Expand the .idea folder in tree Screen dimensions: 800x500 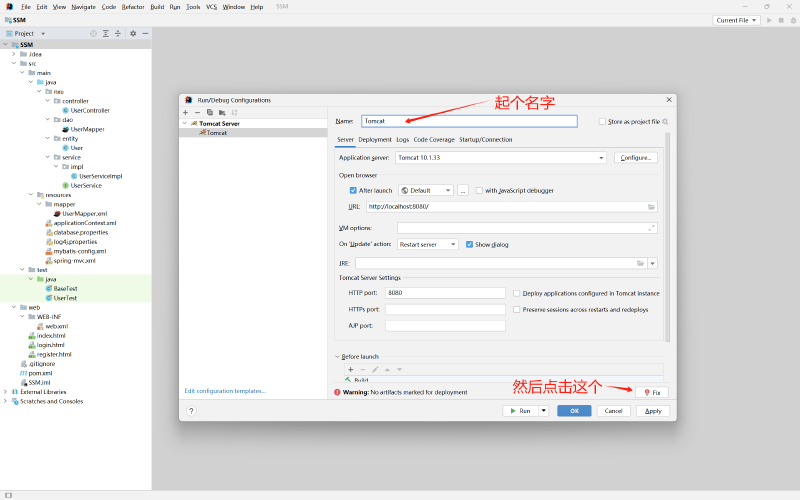click(x=14, y=54)
